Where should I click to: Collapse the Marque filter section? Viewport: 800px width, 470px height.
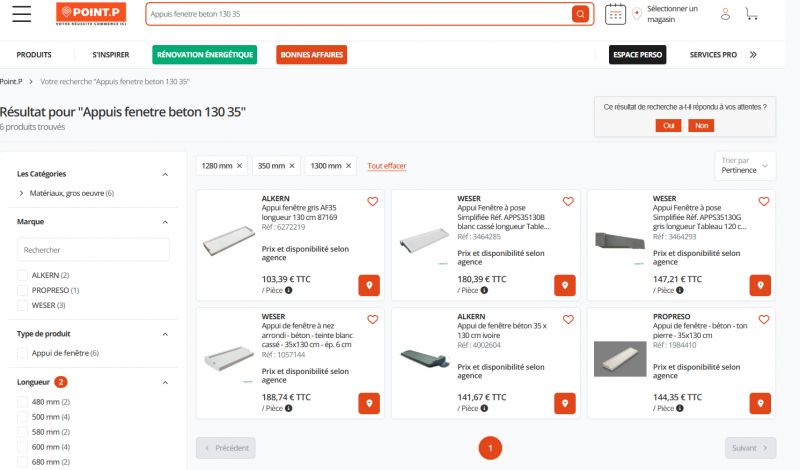pyautogui.click(x=165, y=221)
